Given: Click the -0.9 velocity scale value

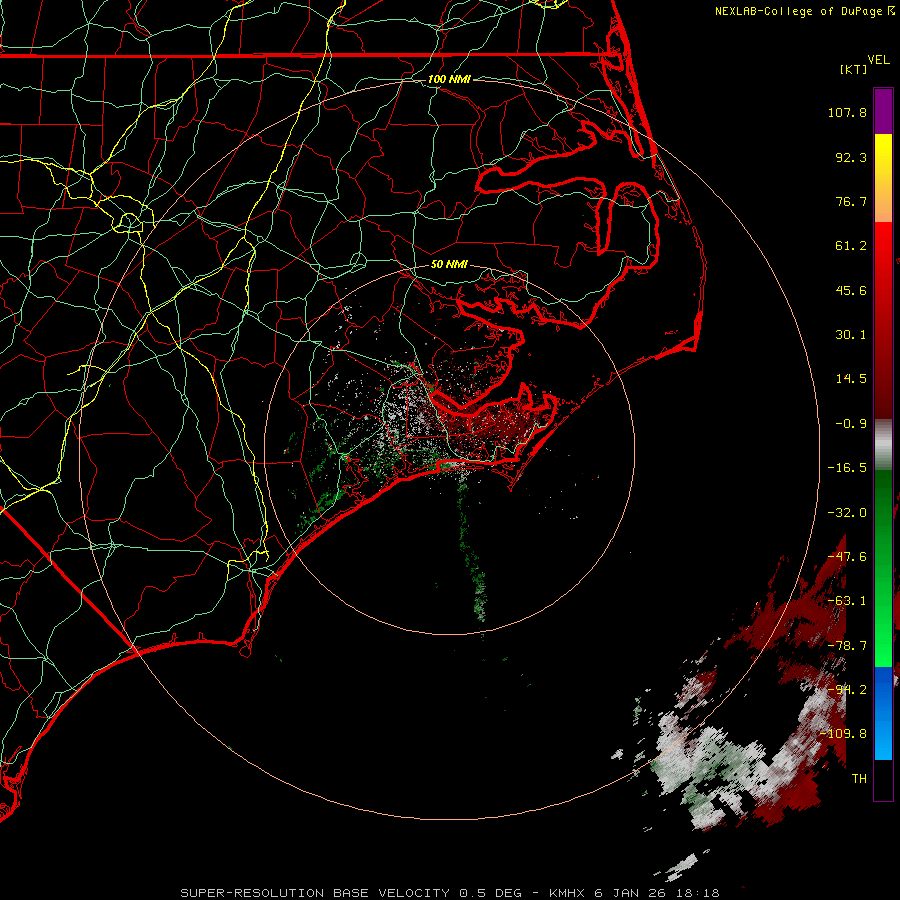Looking at the screenshot, I should [851, 424].
